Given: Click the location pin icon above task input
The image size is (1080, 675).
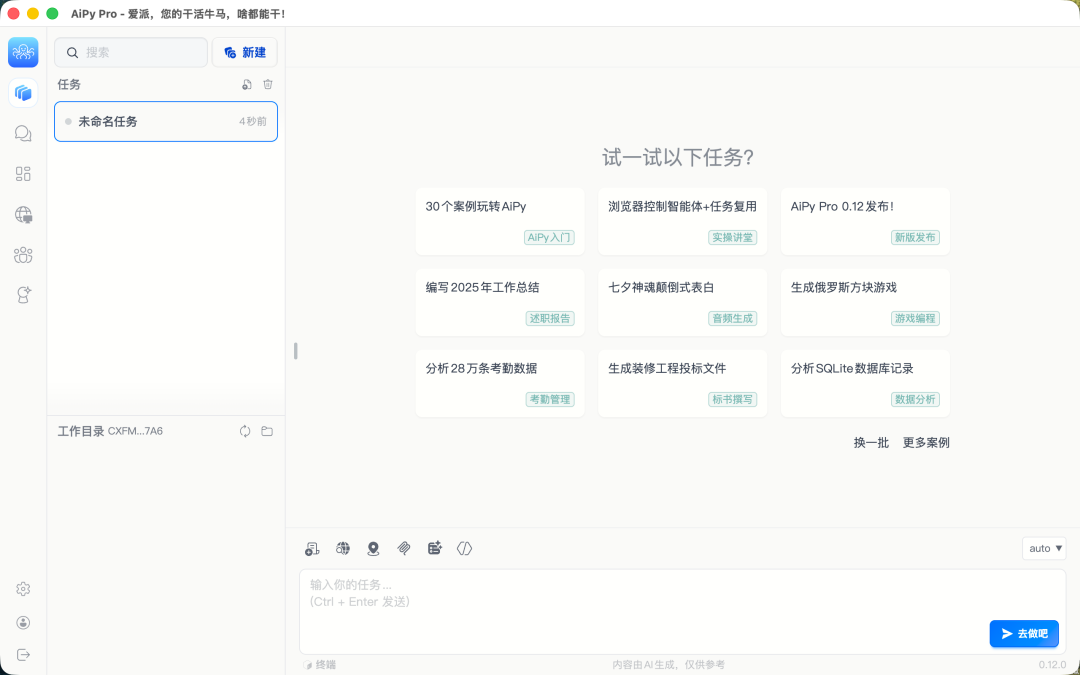Looking at the screenshot, I should pos(373,548).
